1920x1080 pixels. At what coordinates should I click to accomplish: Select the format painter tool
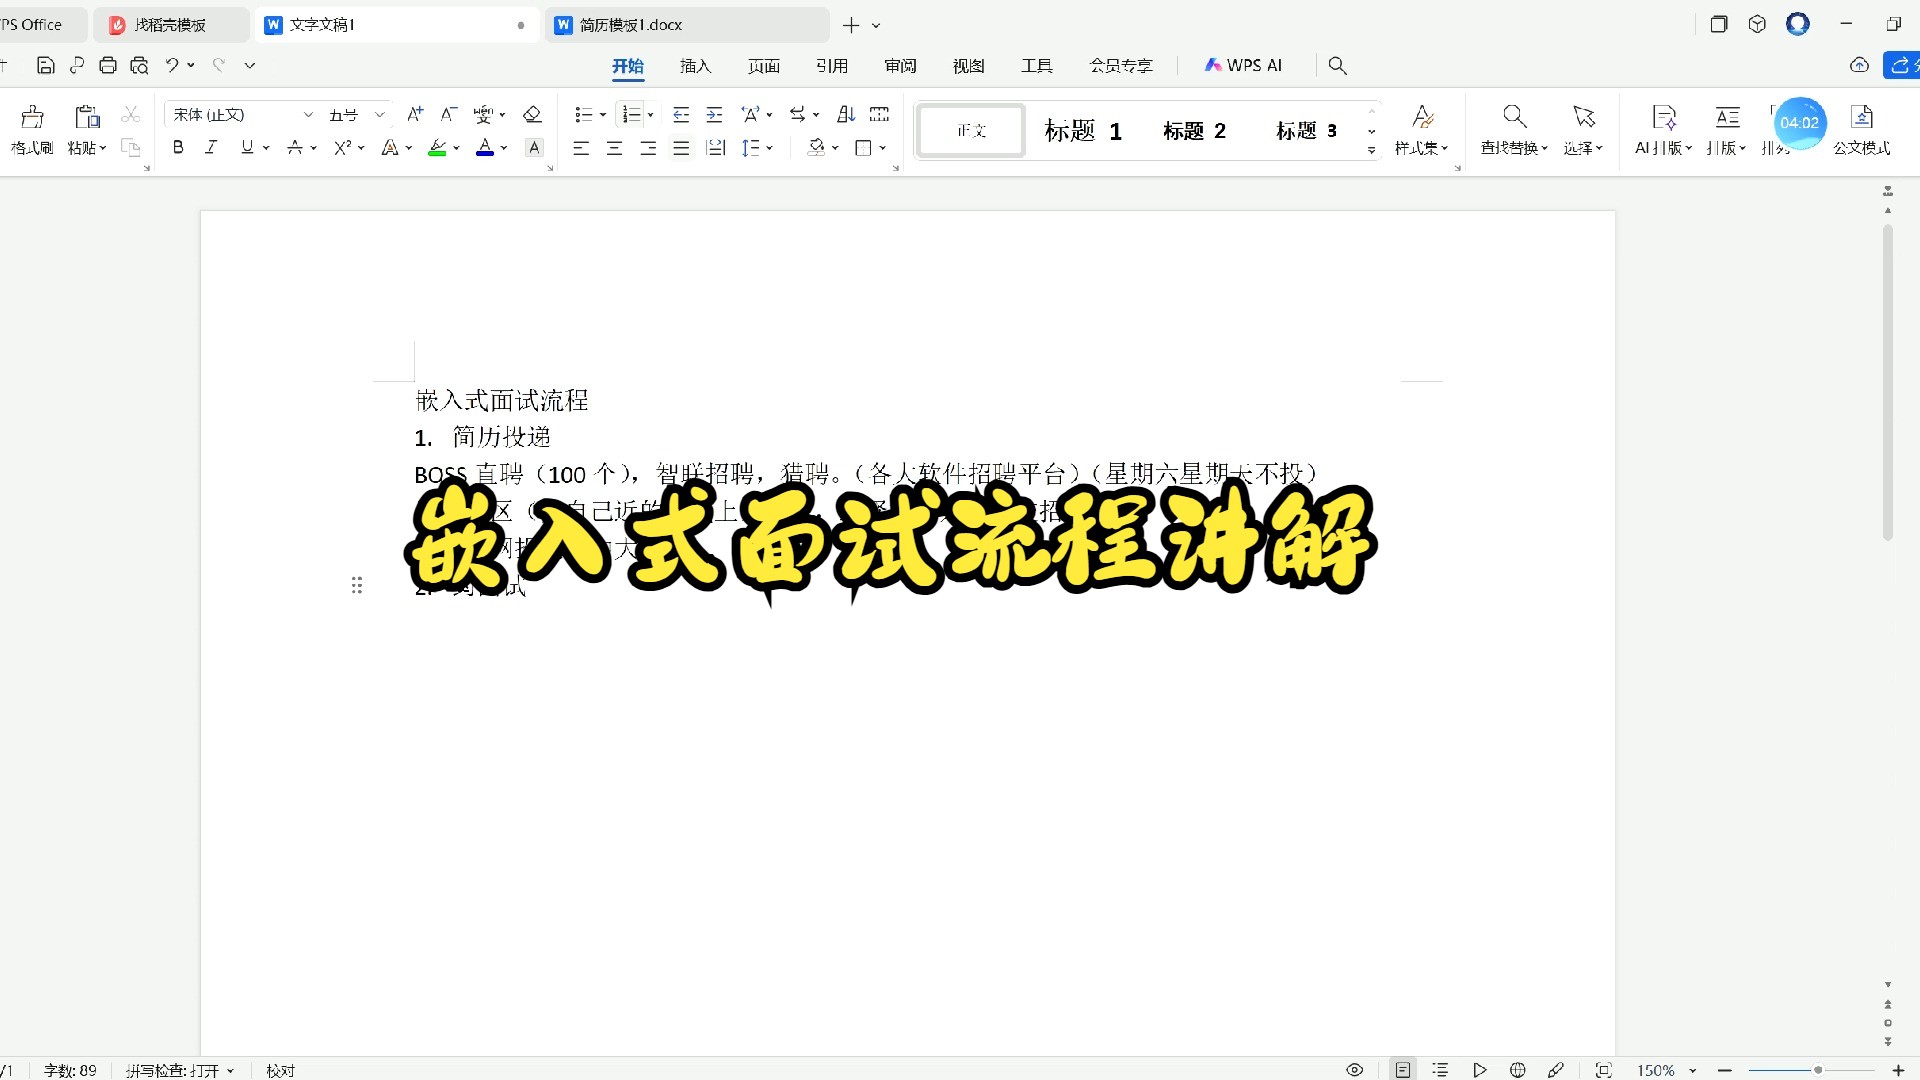pyautogui.click(x=31, y=130)
